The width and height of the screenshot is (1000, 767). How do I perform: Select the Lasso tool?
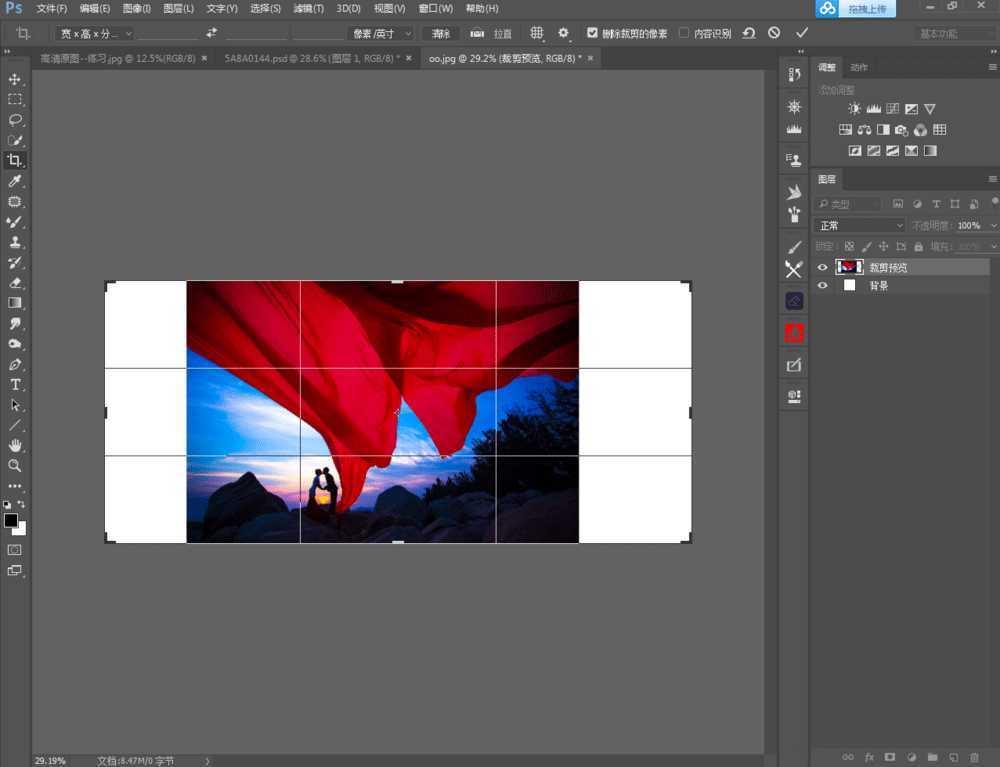[15, 120]
